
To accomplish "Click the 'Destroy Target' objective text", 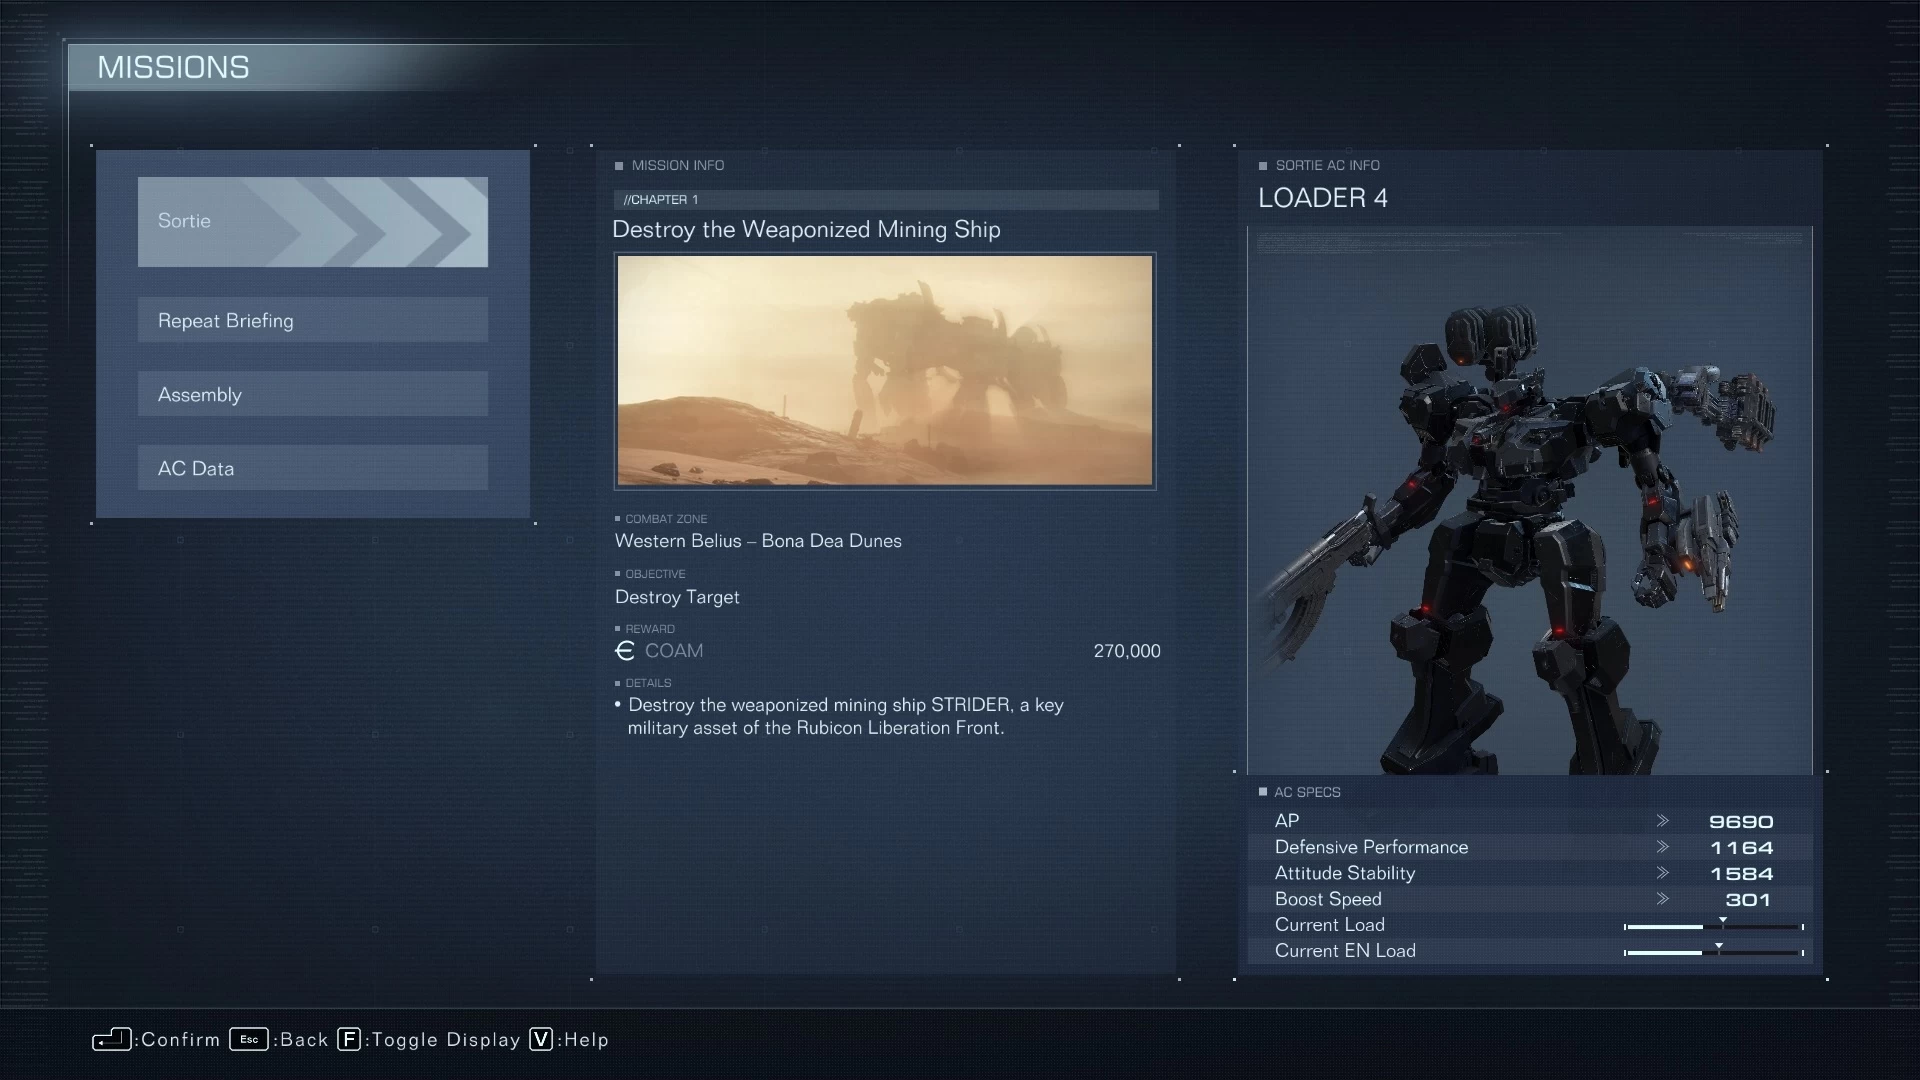I will (677, 597).
